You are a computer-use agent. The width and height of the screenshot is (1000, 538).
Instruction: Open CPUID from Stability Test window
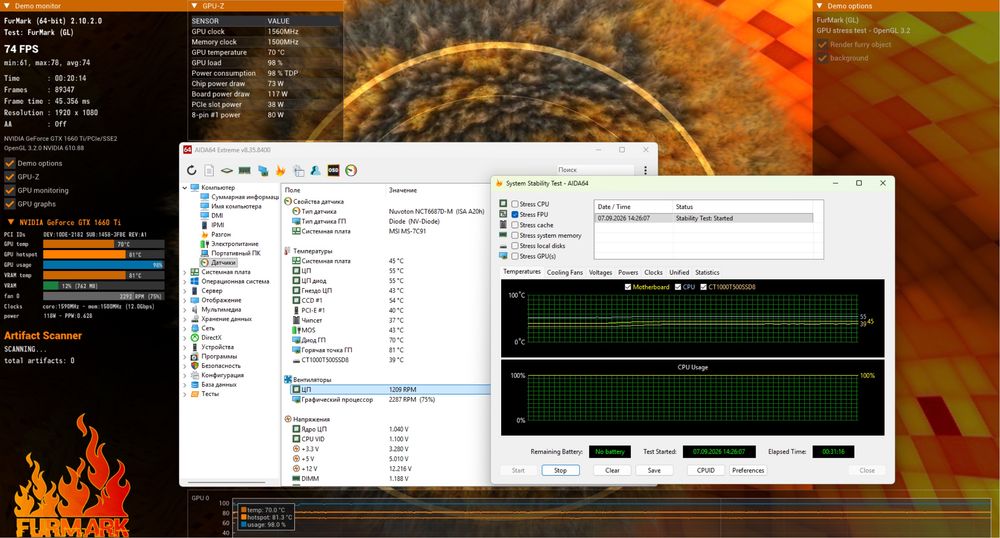(706, 470)
